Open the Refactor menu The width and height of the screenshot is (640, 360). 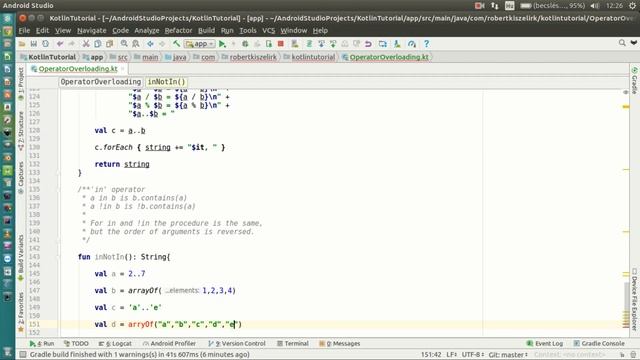[x=178, y=31]
